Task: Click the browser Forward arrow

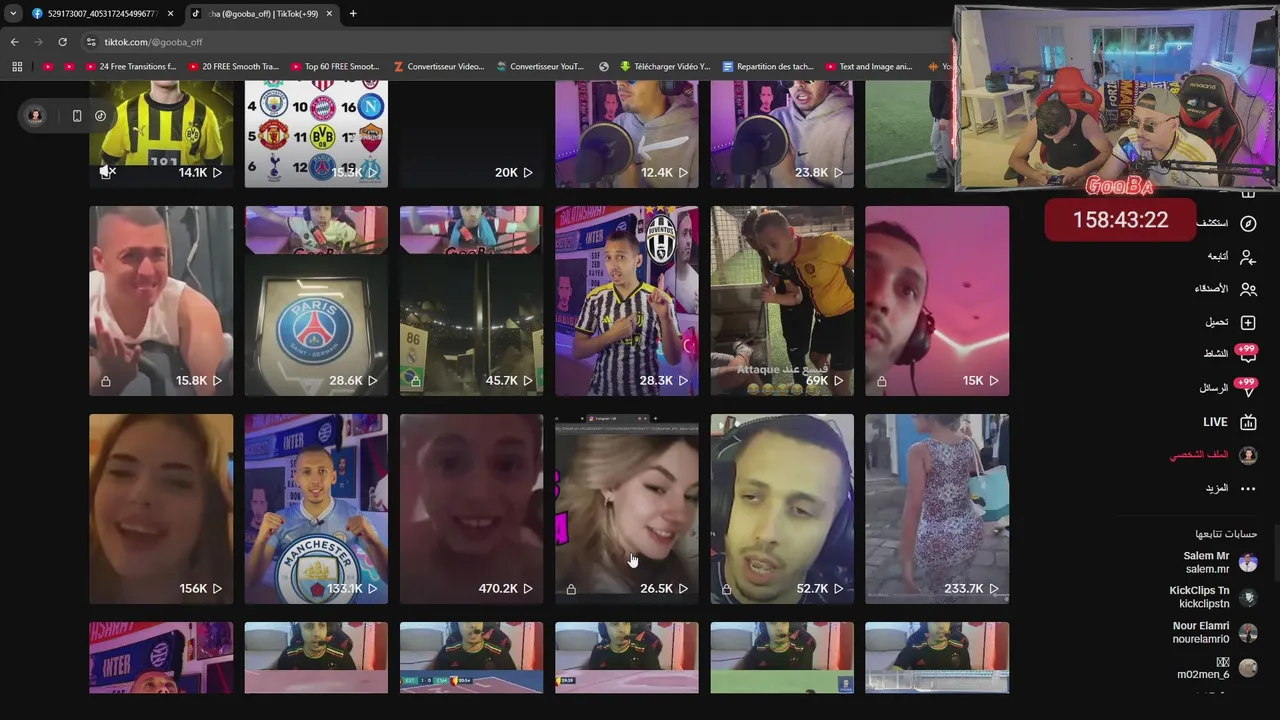Action: click(x=38, y=42)
